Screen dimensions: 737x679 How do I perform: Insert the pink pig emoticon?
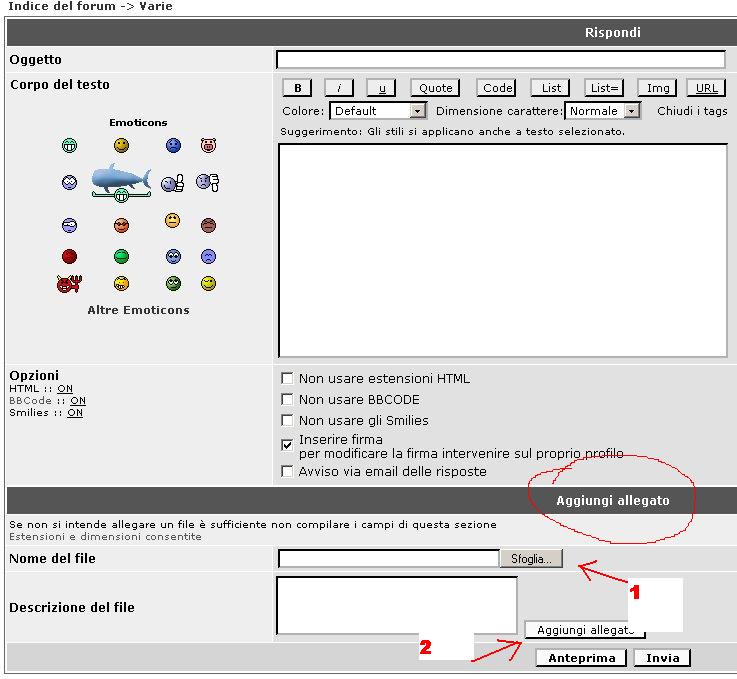click(208, 146)
